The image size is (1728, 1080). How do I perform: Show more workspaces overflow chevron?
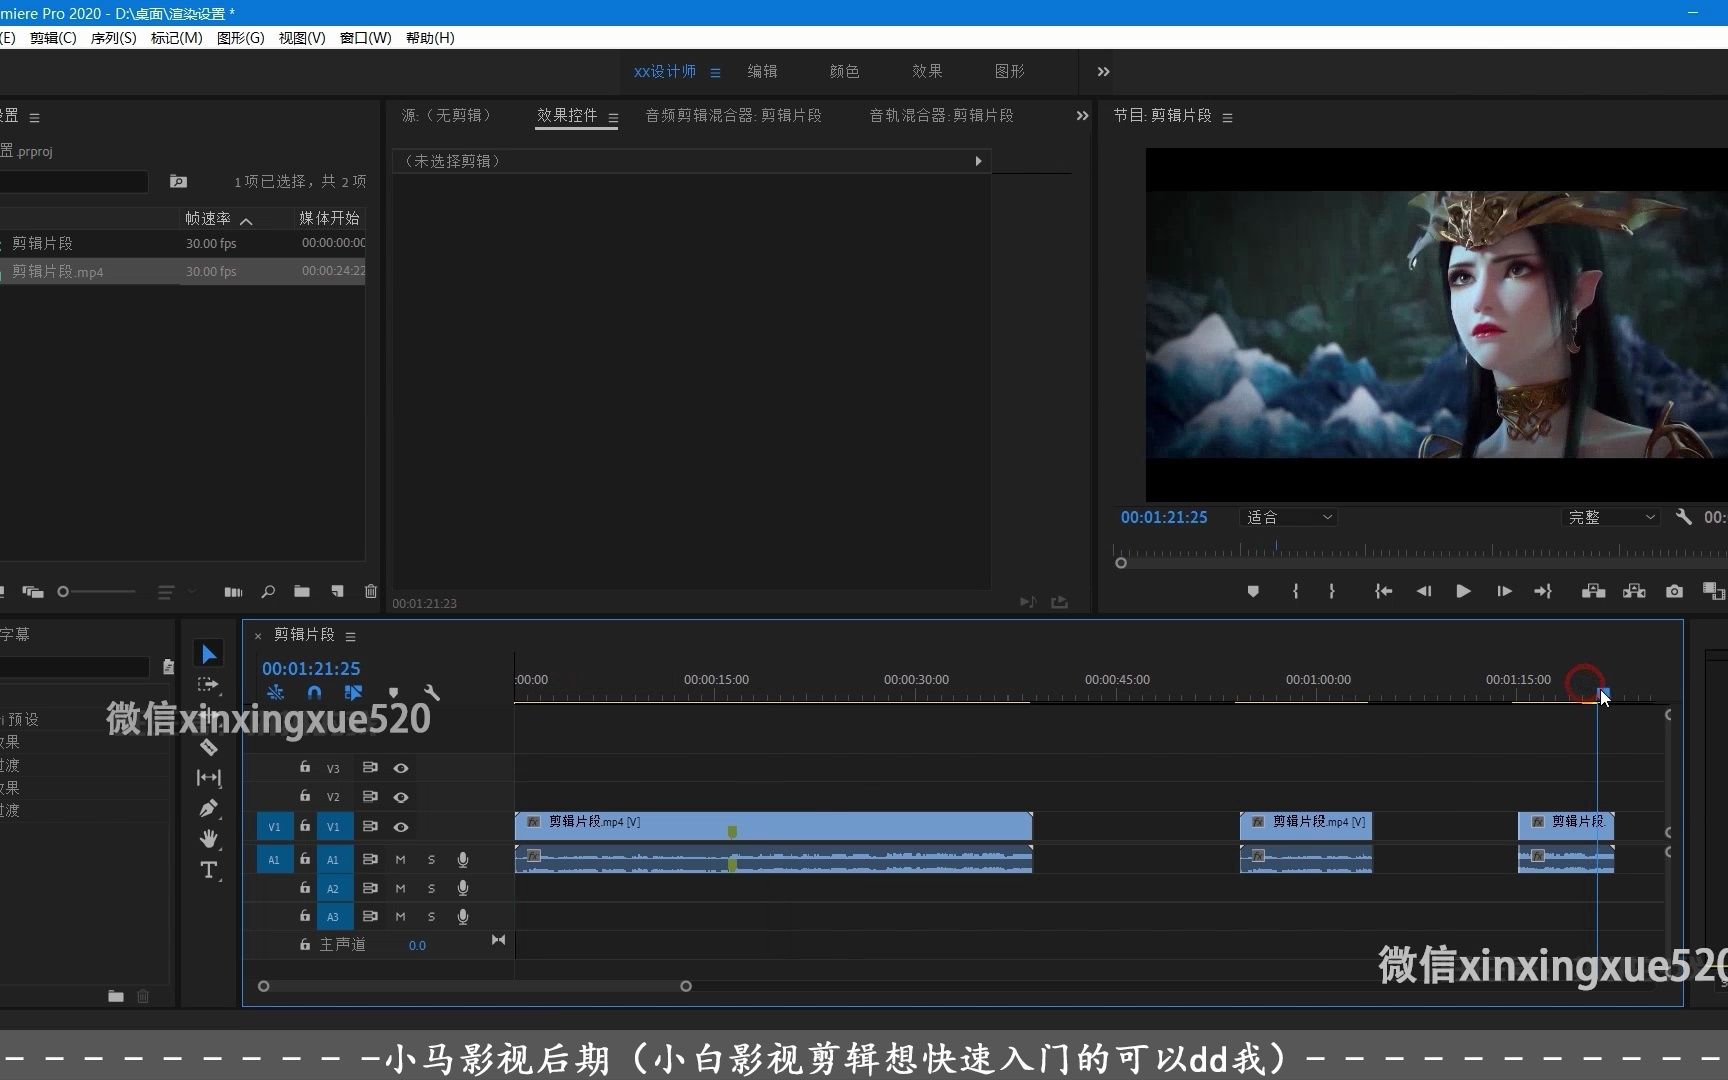[1103, 72]
